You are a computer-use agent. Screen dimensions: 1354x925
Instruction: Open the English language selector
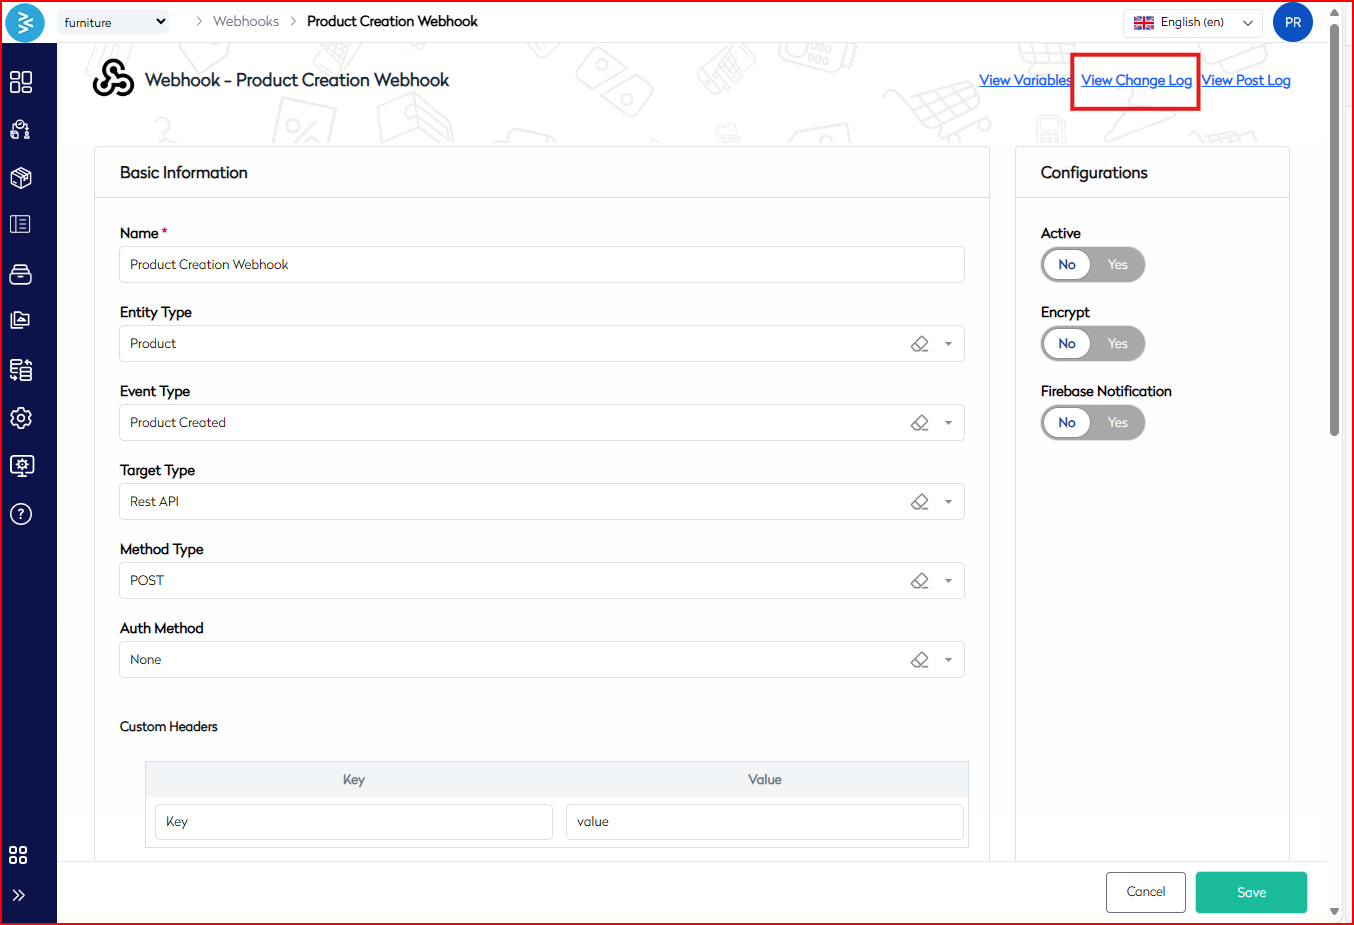click(1192, 22)
